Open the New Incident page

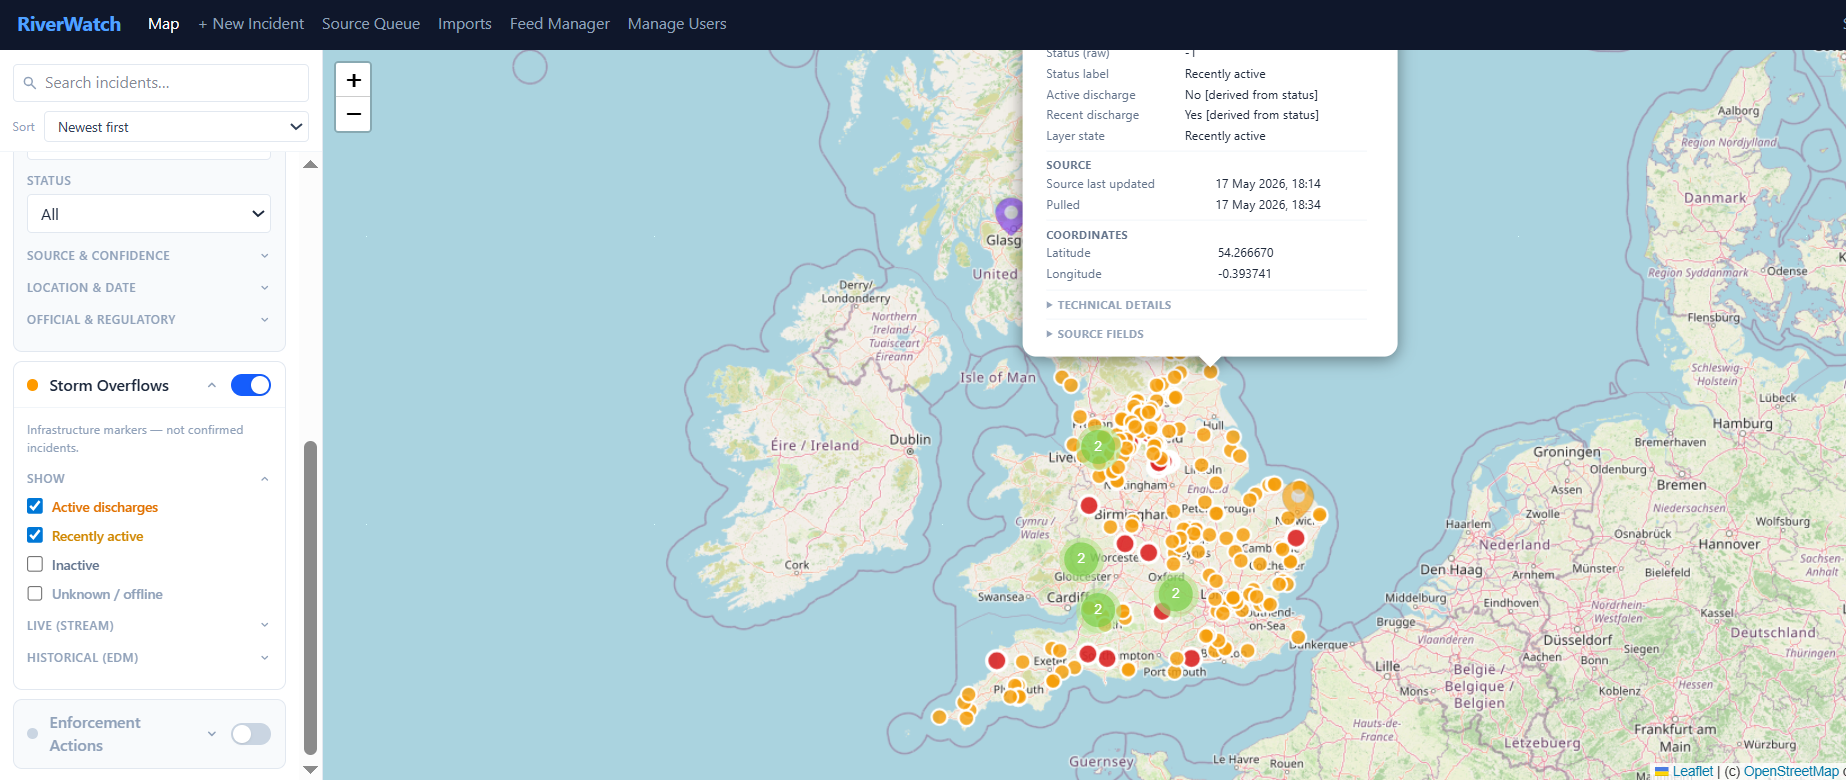[251, 24]
